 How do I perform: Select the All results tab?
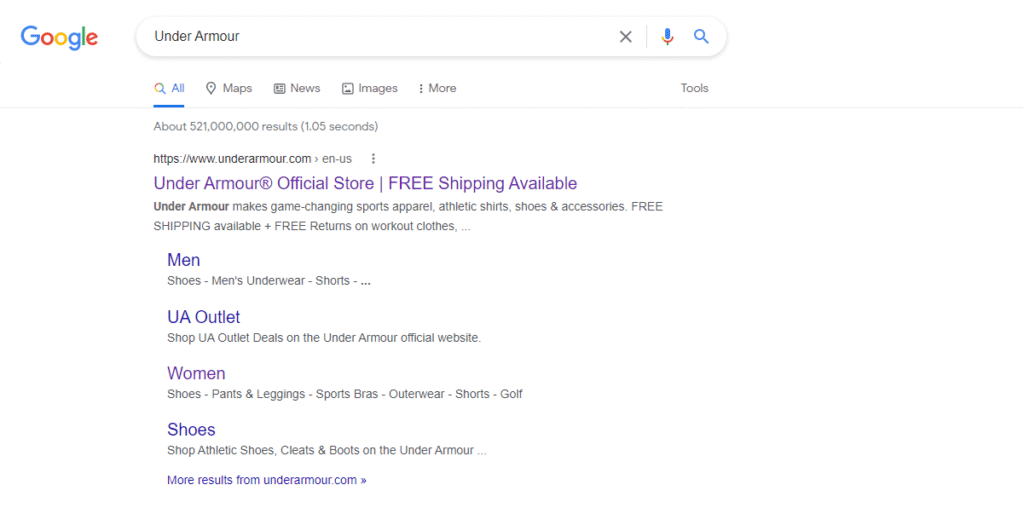tap(169, 88)
